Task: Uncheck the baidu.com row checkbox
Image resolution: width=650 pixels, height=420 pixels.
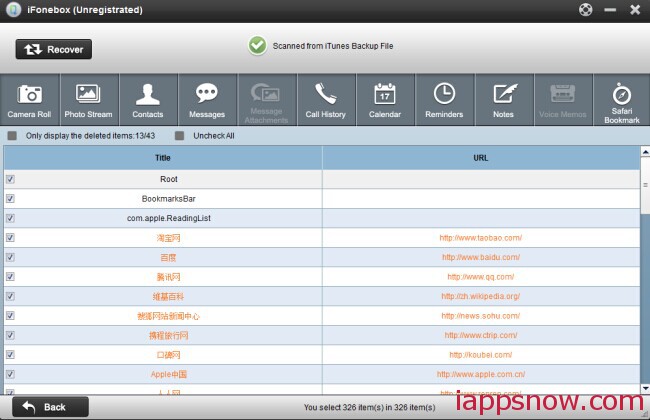Action: (x=10, y=257)
